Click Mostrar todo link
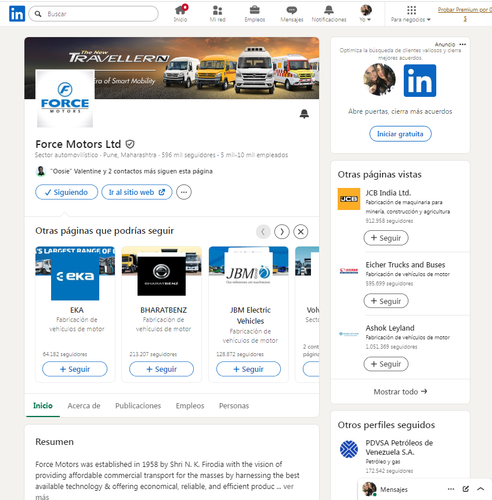This screenshot has height=500, width=492. click(400, 392)
